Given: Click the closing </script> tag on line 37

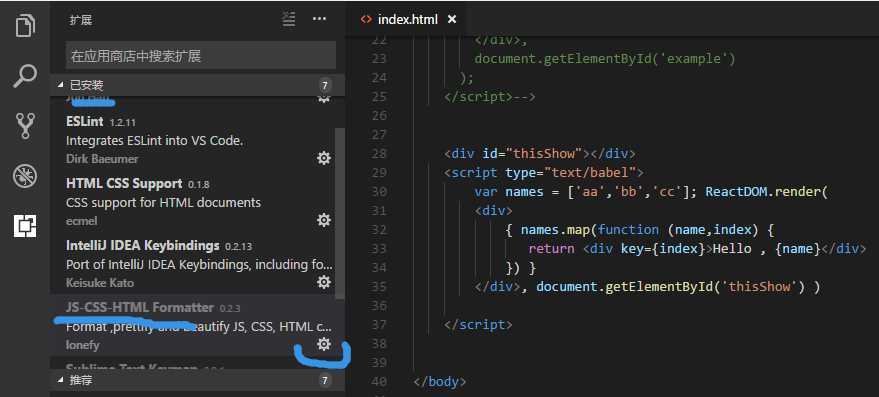Looking at the screenshot, I should tap(478, 325).
